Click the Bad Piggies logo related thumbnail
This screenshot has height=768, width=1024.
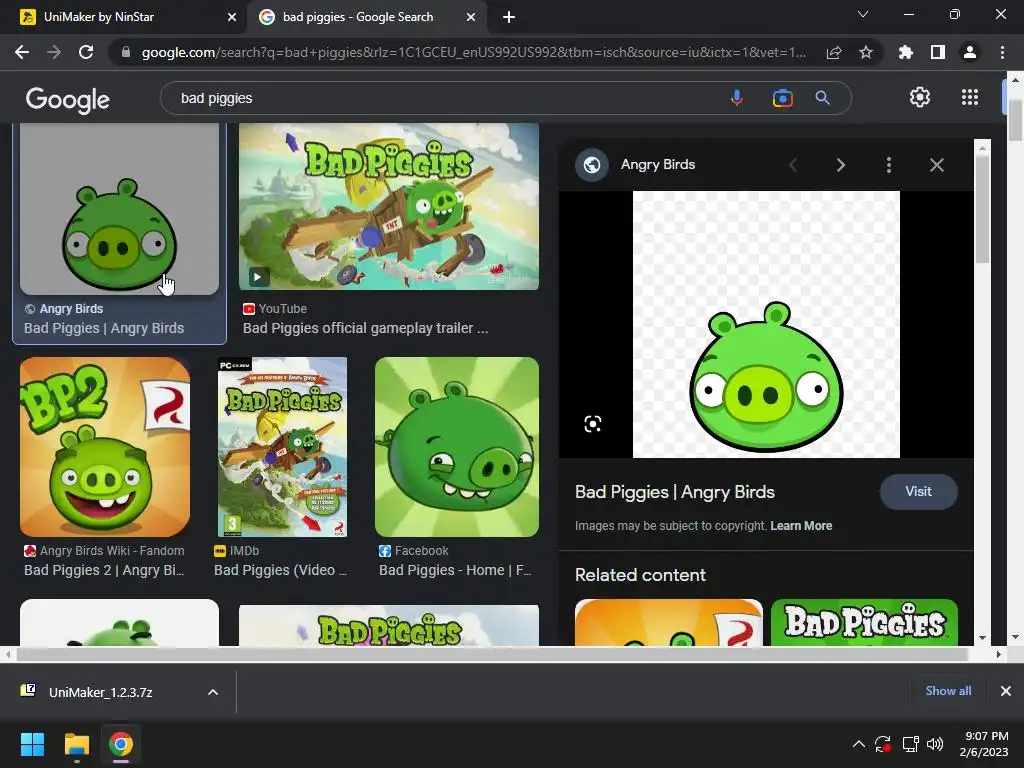coord(864,622)
